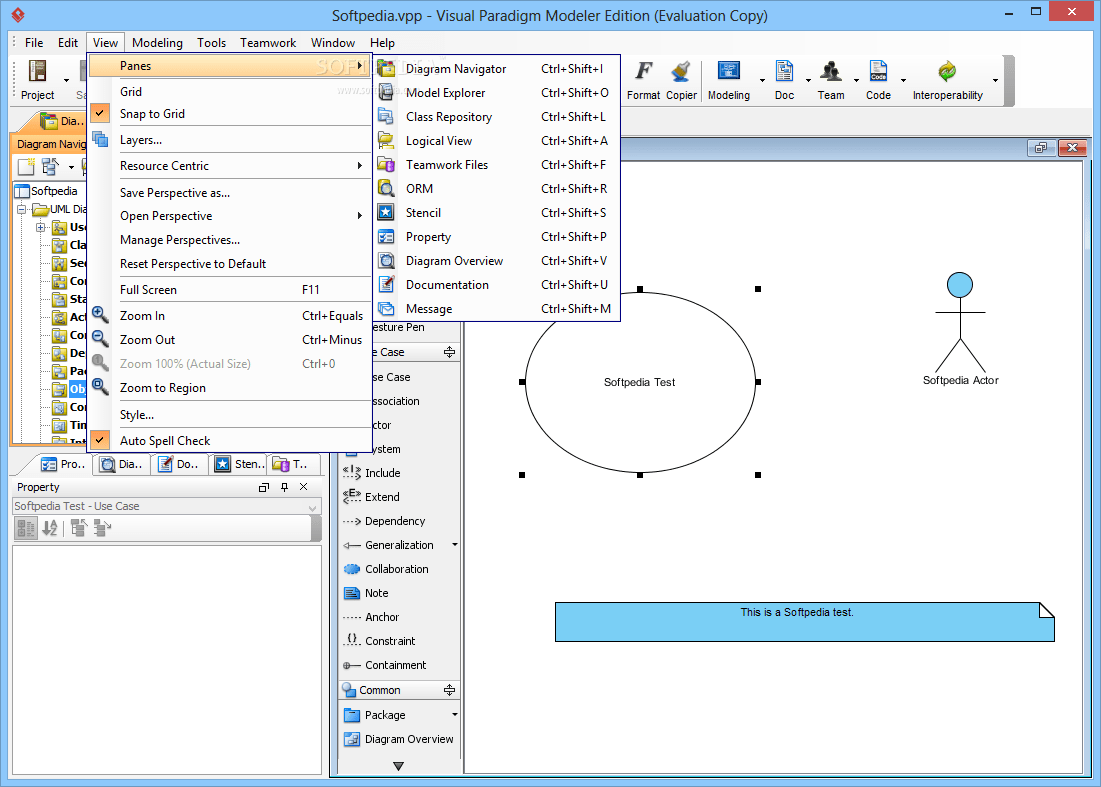This screenshot has height=787, width=1101.
Task: Click the Format toolbar icon
Action: [643, 71]
